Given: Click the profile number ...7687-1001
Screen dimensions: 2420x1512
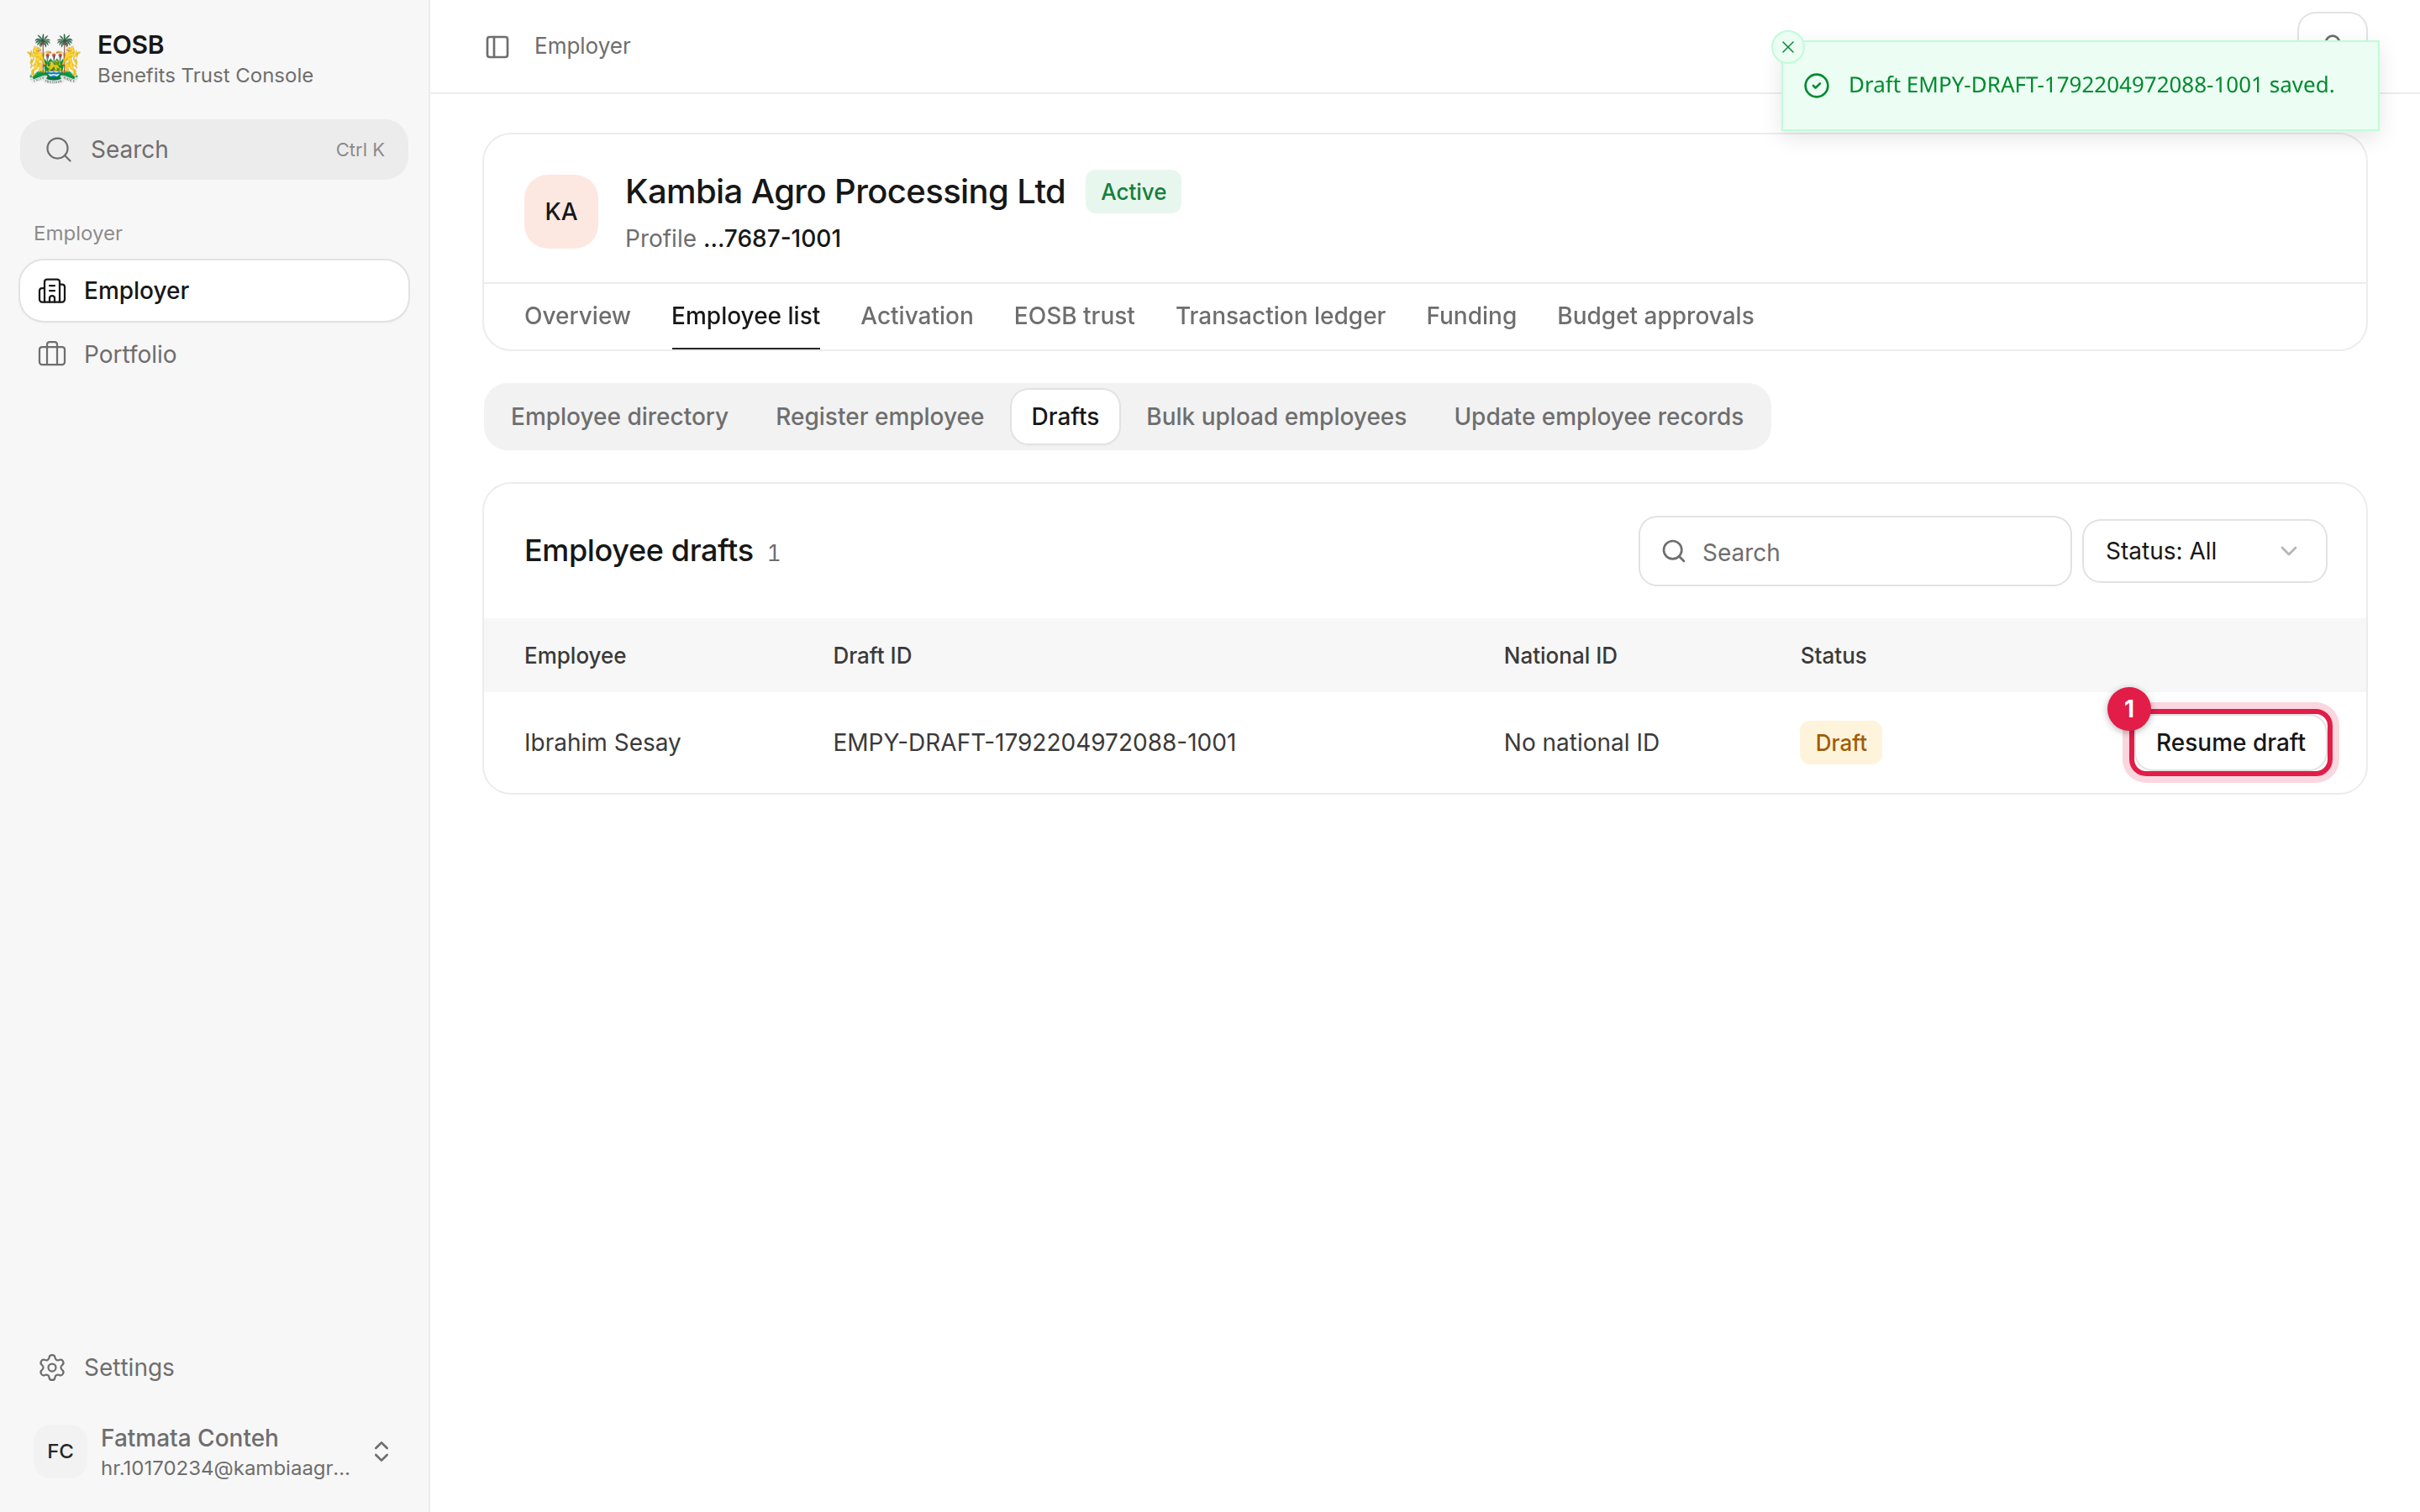Looking at the screenshot, I should [x=772, y=239].
